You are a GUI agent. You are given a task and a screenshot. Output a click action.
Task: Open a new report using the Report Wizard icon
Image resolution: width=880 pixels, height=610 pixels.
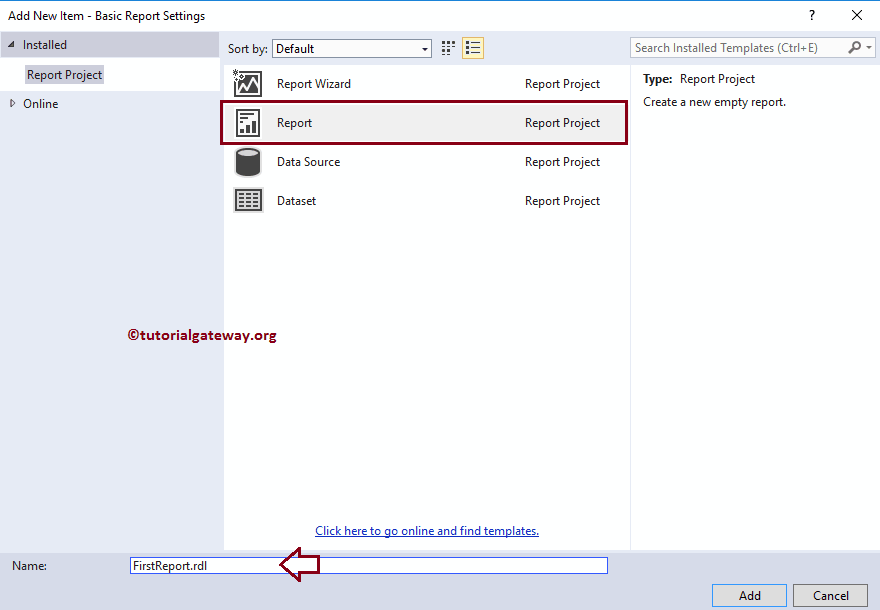click(247, 83)
